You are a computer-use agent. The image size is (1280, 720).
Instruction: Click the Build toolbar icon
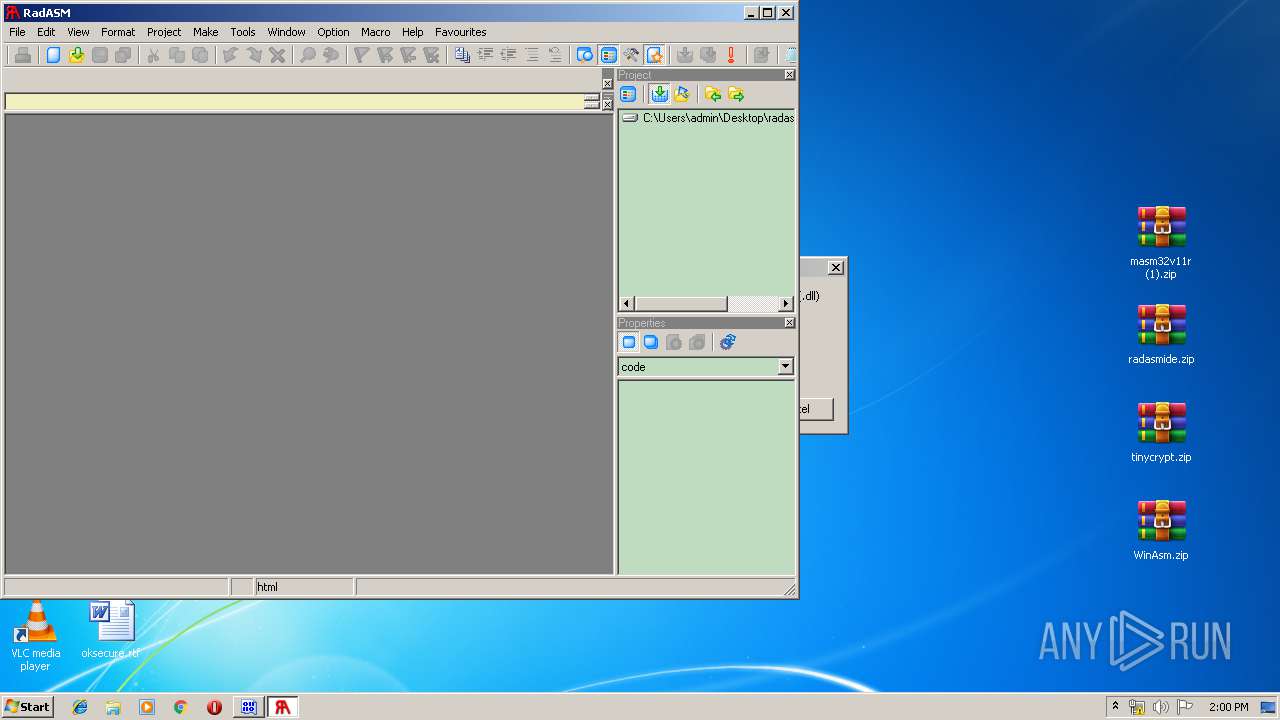coord(708,55)
